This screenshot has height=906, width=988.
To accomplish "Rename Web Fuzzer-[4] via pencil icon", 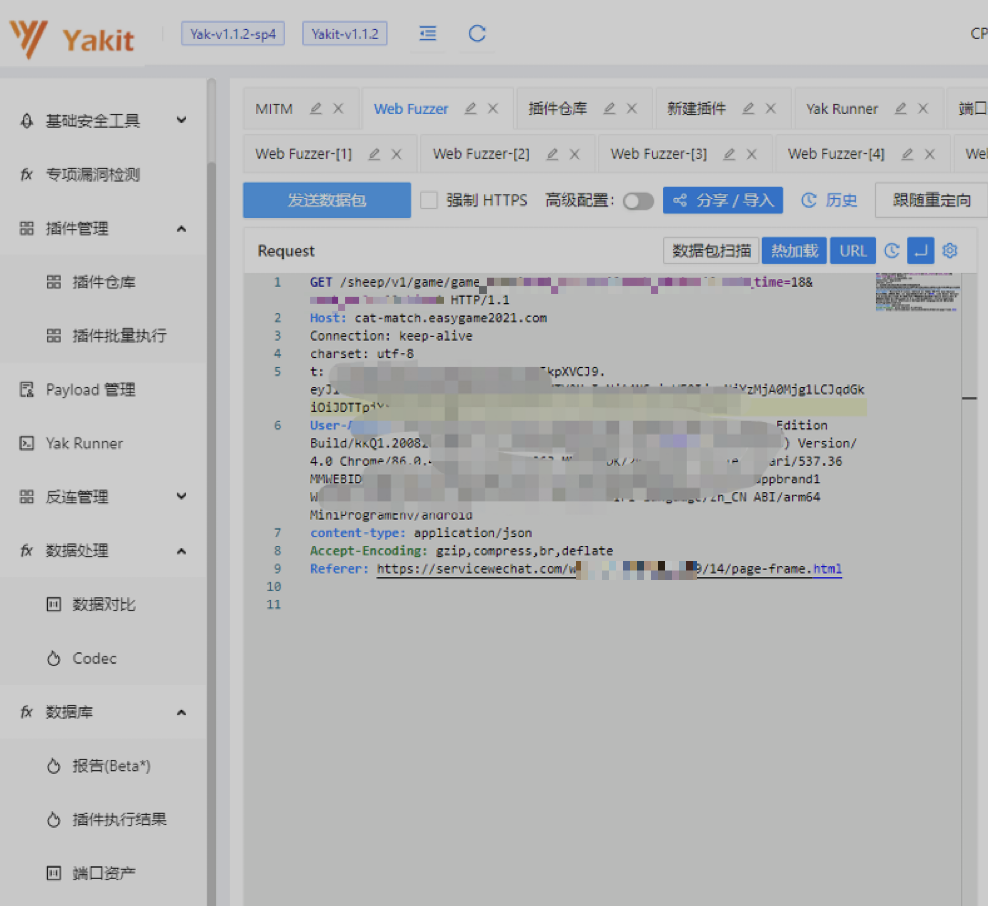I will tap(907, 154).
